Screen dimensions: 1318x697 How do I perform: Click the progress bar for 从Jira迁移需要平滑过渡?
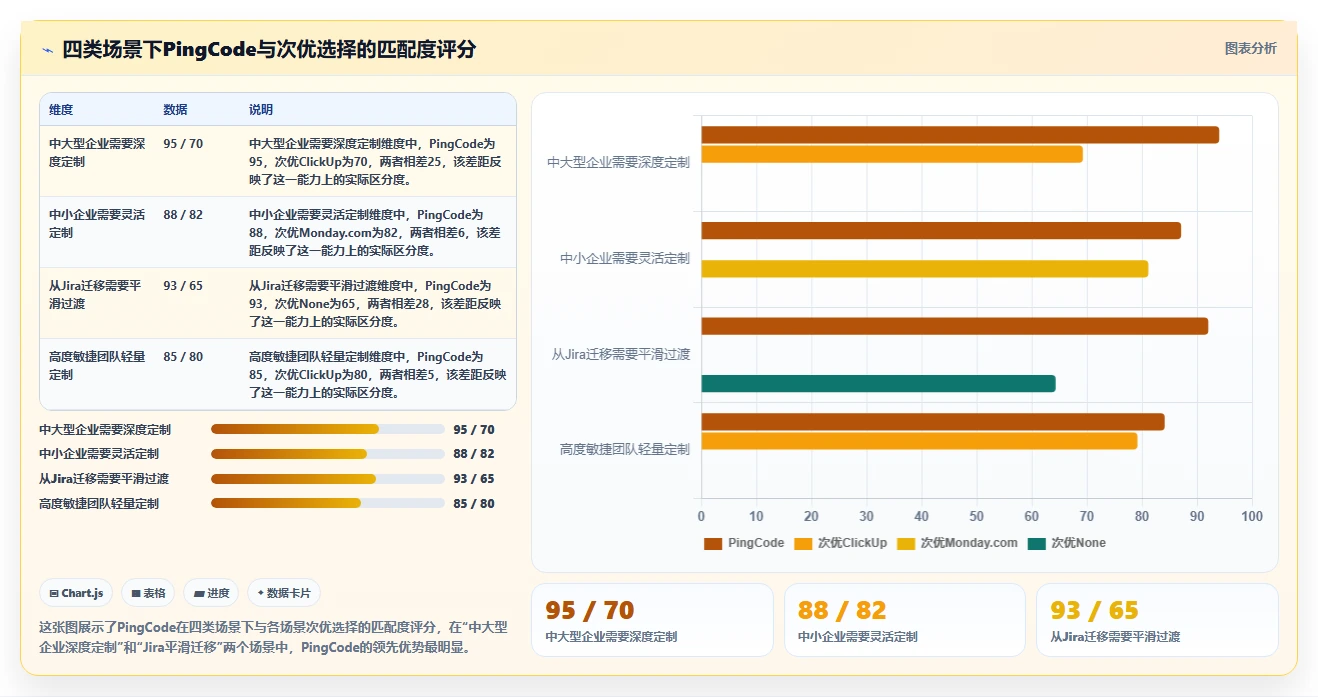[x=328, y=479]
